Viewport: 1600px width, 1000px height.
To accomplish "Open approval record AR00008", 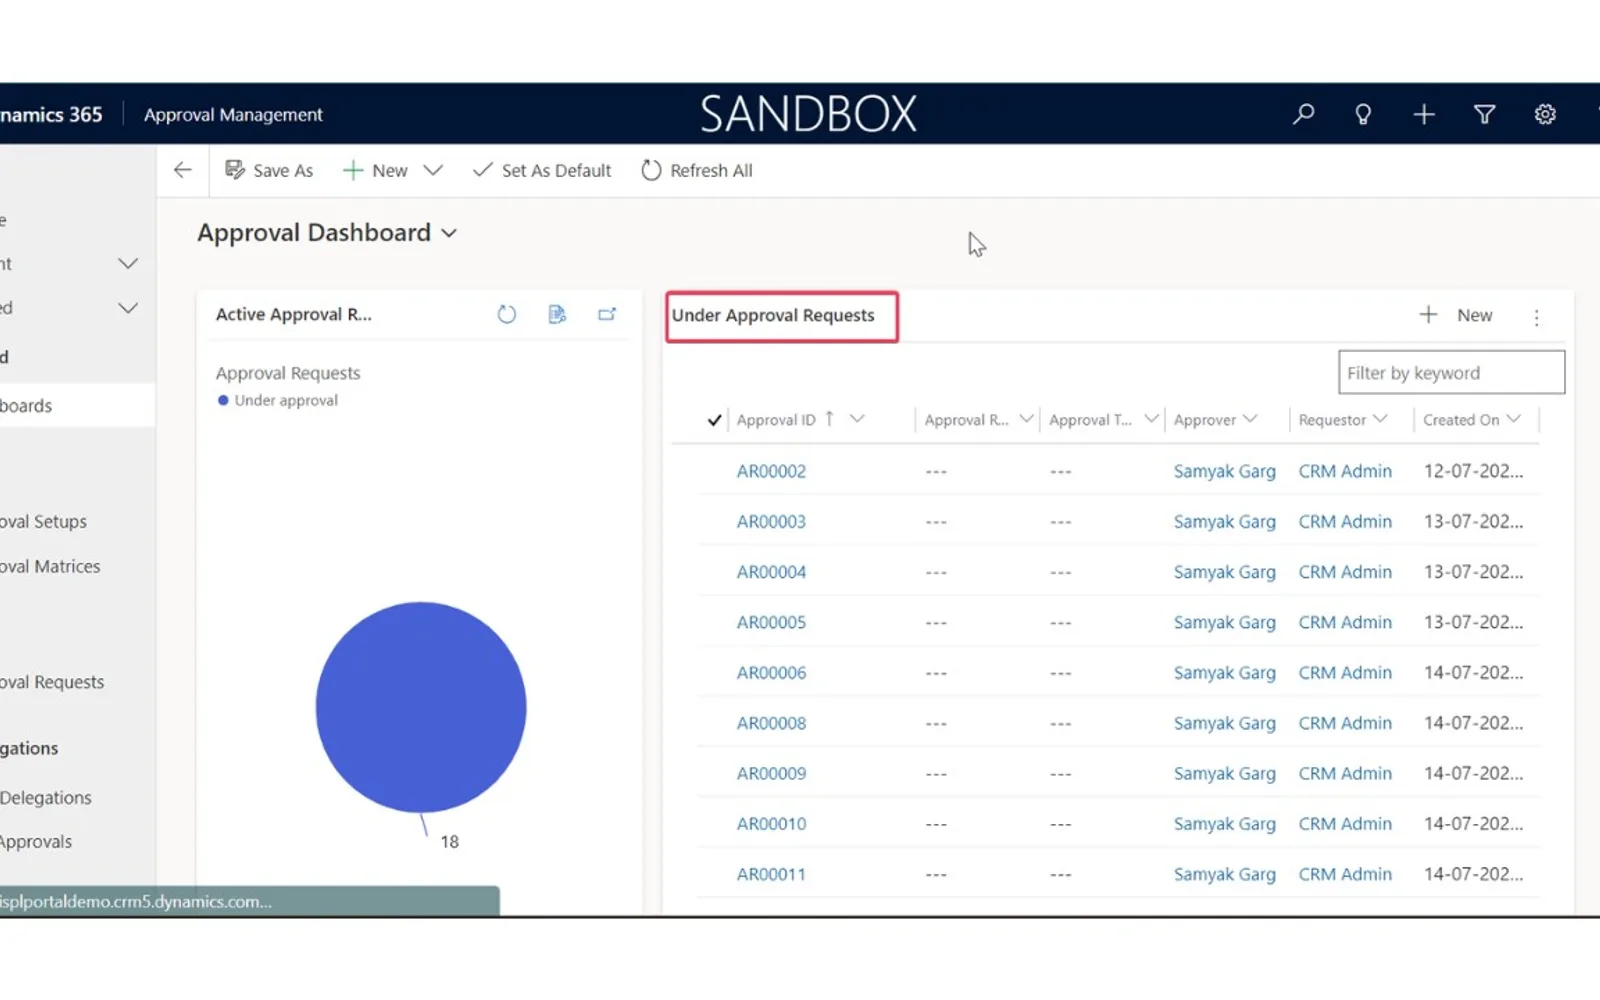I will [771, 723].
